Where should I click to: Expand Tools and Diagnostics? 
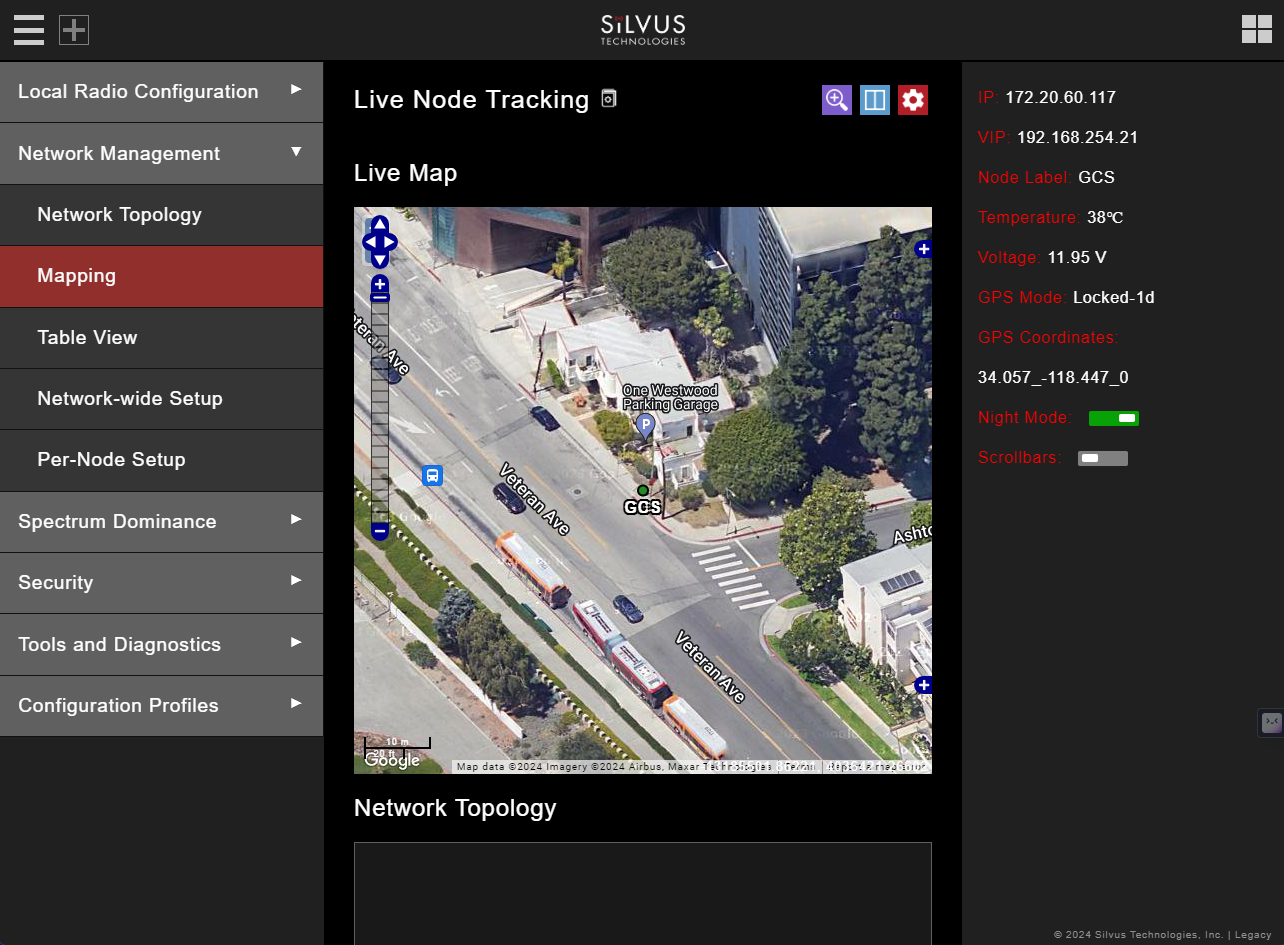click(161, 644)
